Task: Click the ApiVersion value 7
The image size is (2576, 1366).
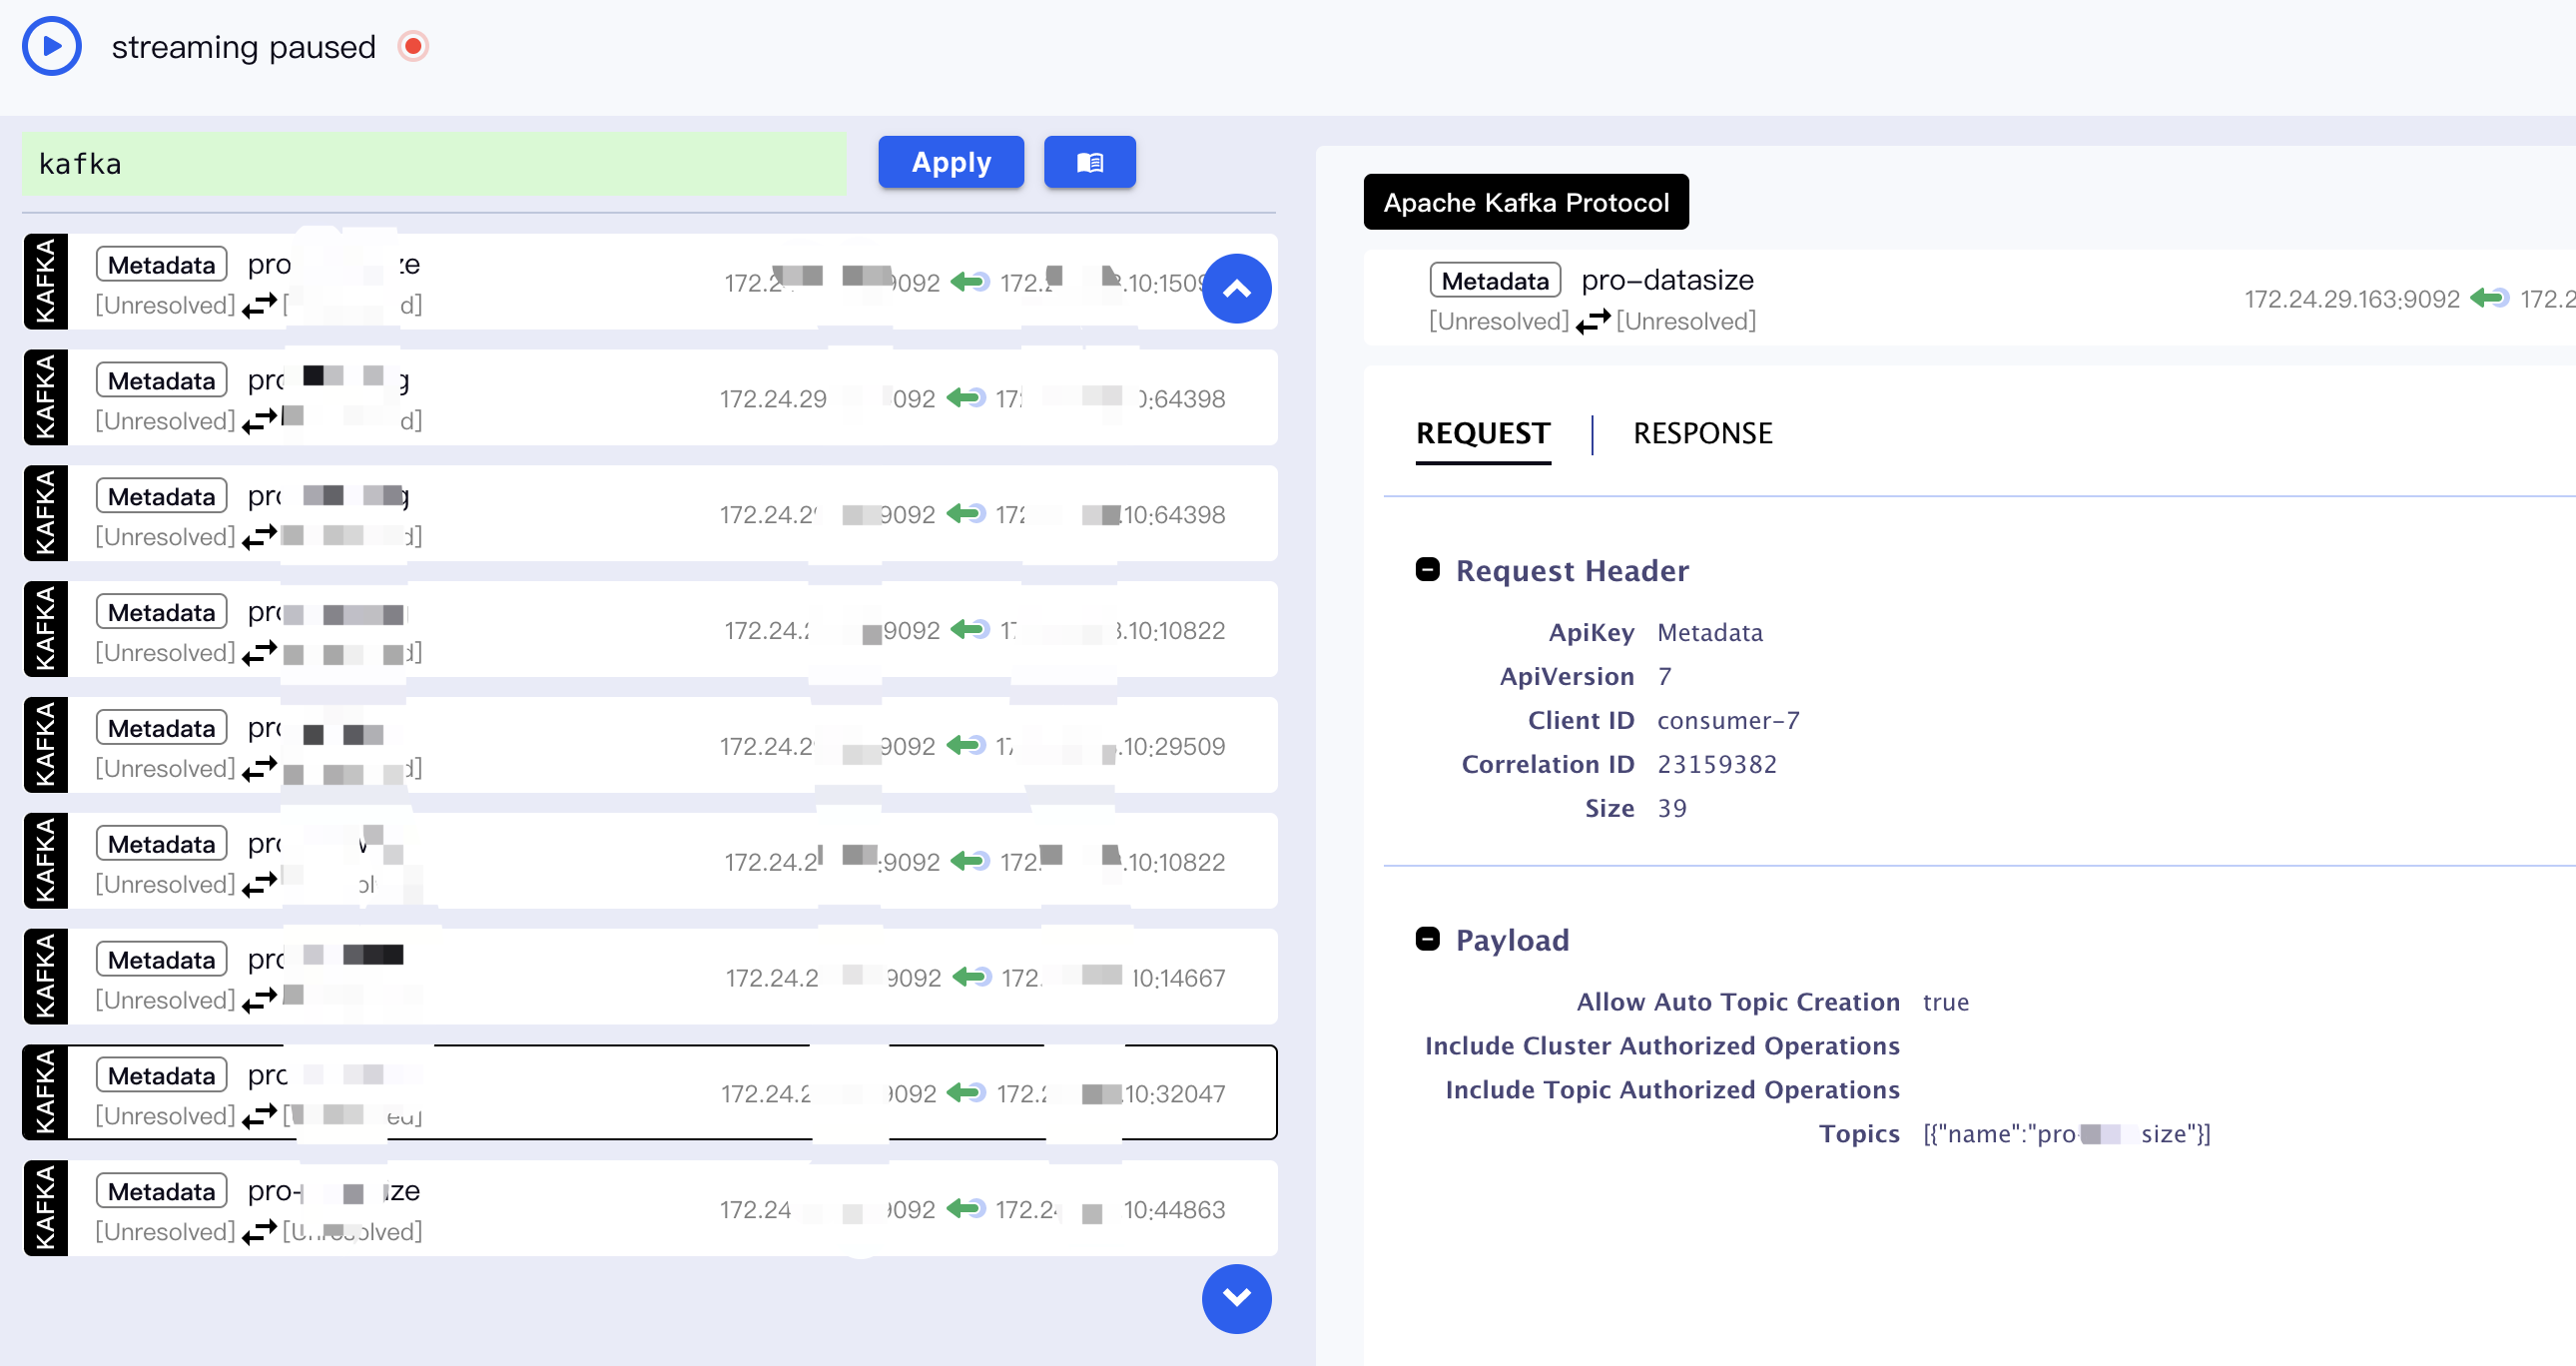Action: click(x=1664, y=676)
